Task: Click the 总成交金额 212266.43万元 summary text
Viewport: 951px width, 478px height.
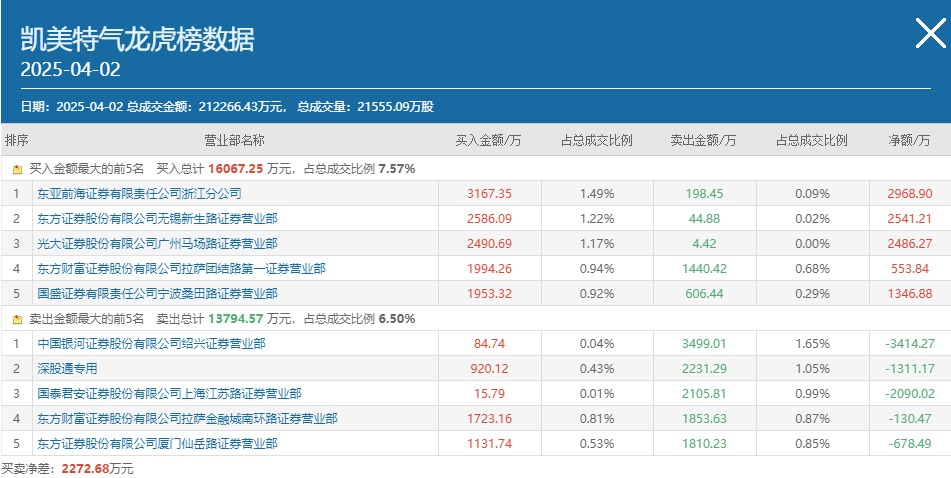Action: coord(206,107)
